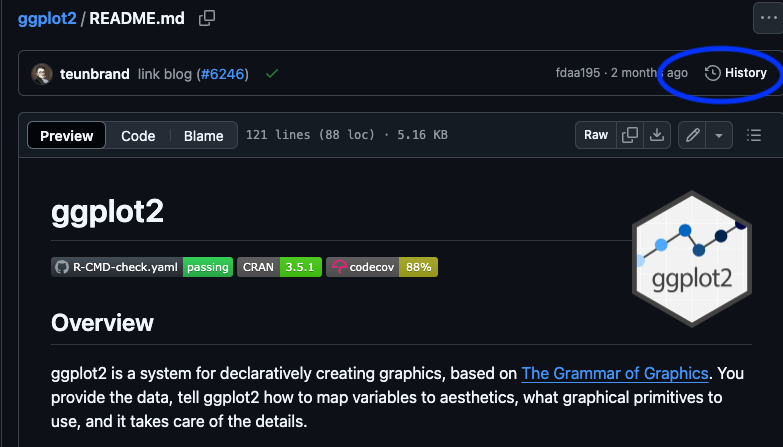This screenshot has width=783, height=447.
Task: Copy the README.md file path
Action: (207, 18)
